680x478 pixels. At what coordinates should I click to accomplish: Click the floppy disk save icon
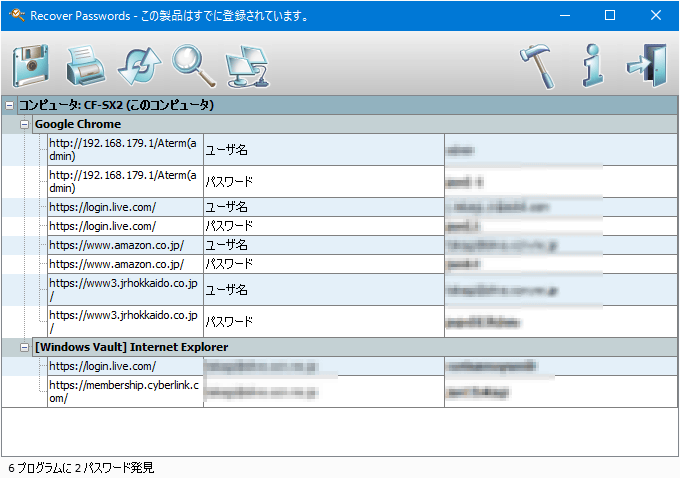click(x=30, y=66)
